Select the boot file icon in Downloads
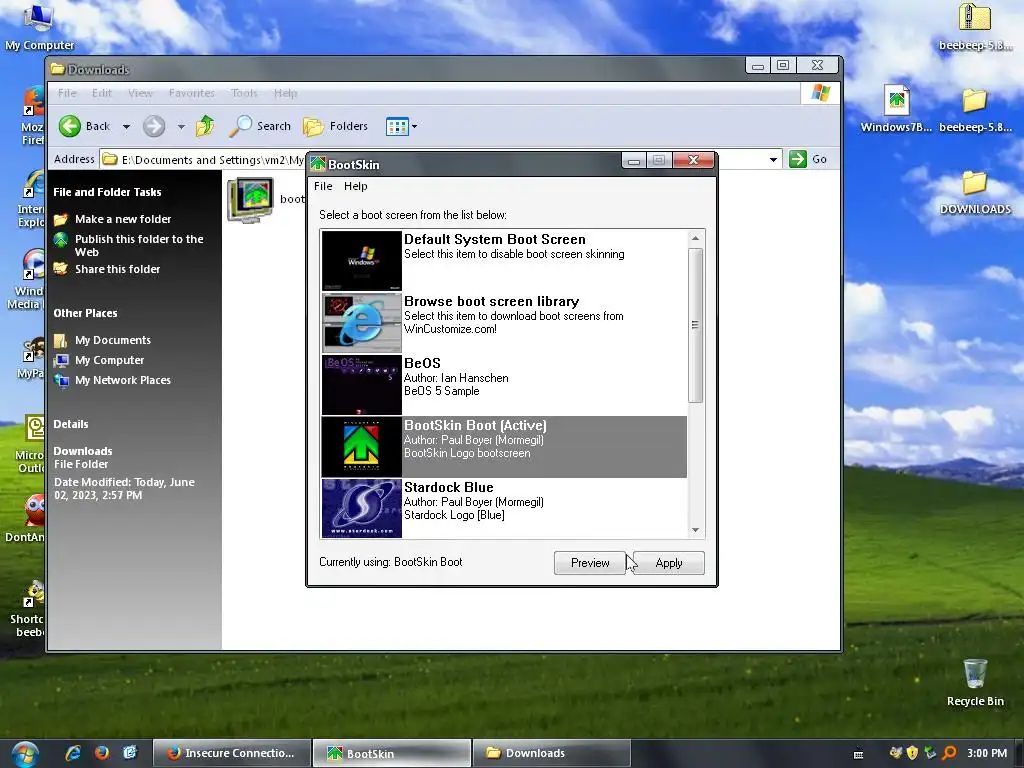This screenshot has width=1024, height=768. pos(251,200)
